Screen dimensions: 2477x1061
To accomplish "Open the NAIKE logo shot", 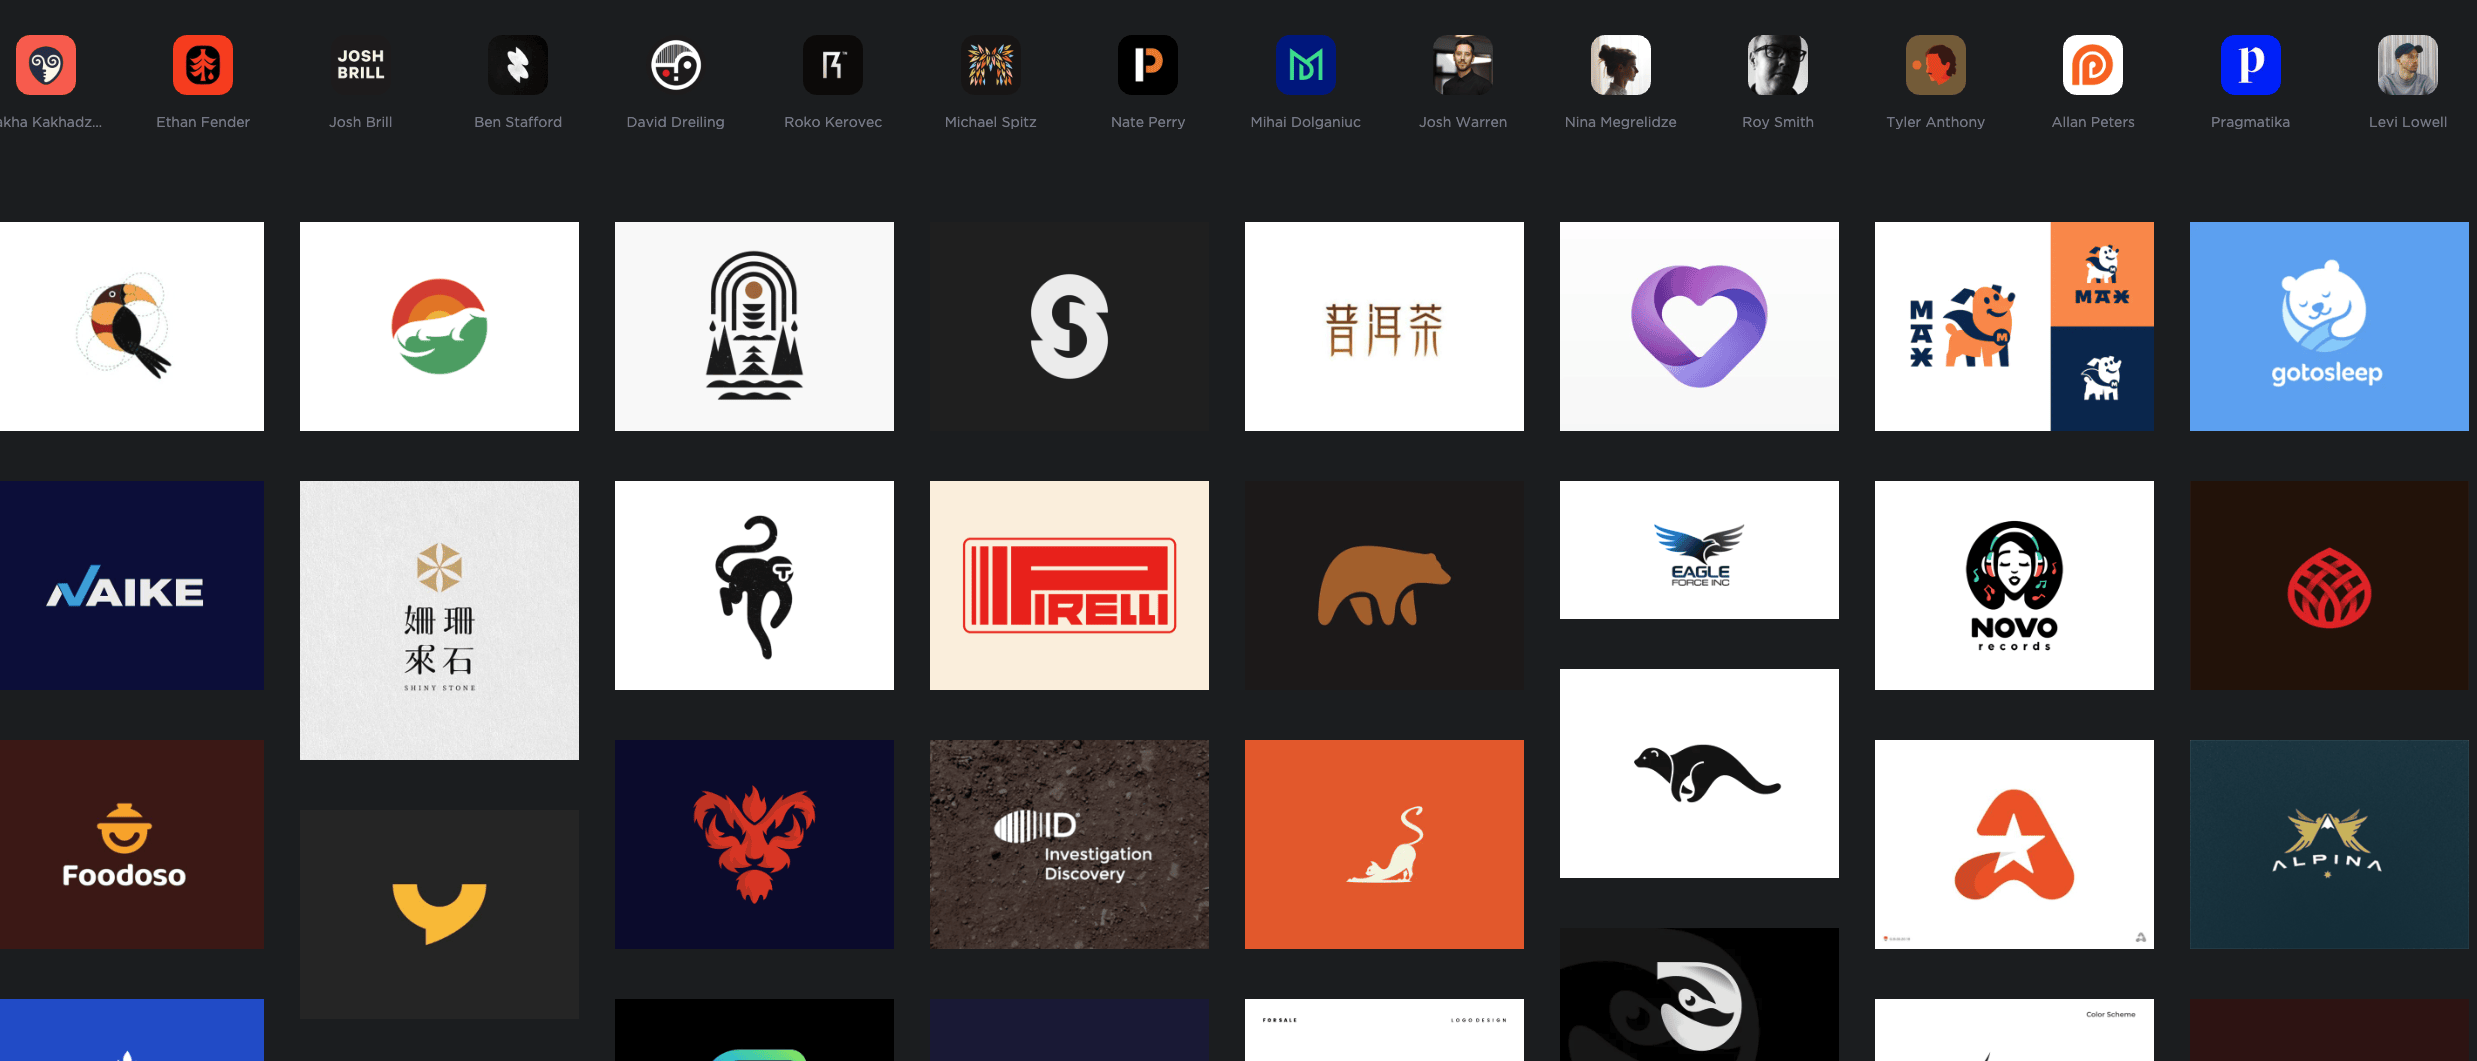I will (x=132, y=585).
